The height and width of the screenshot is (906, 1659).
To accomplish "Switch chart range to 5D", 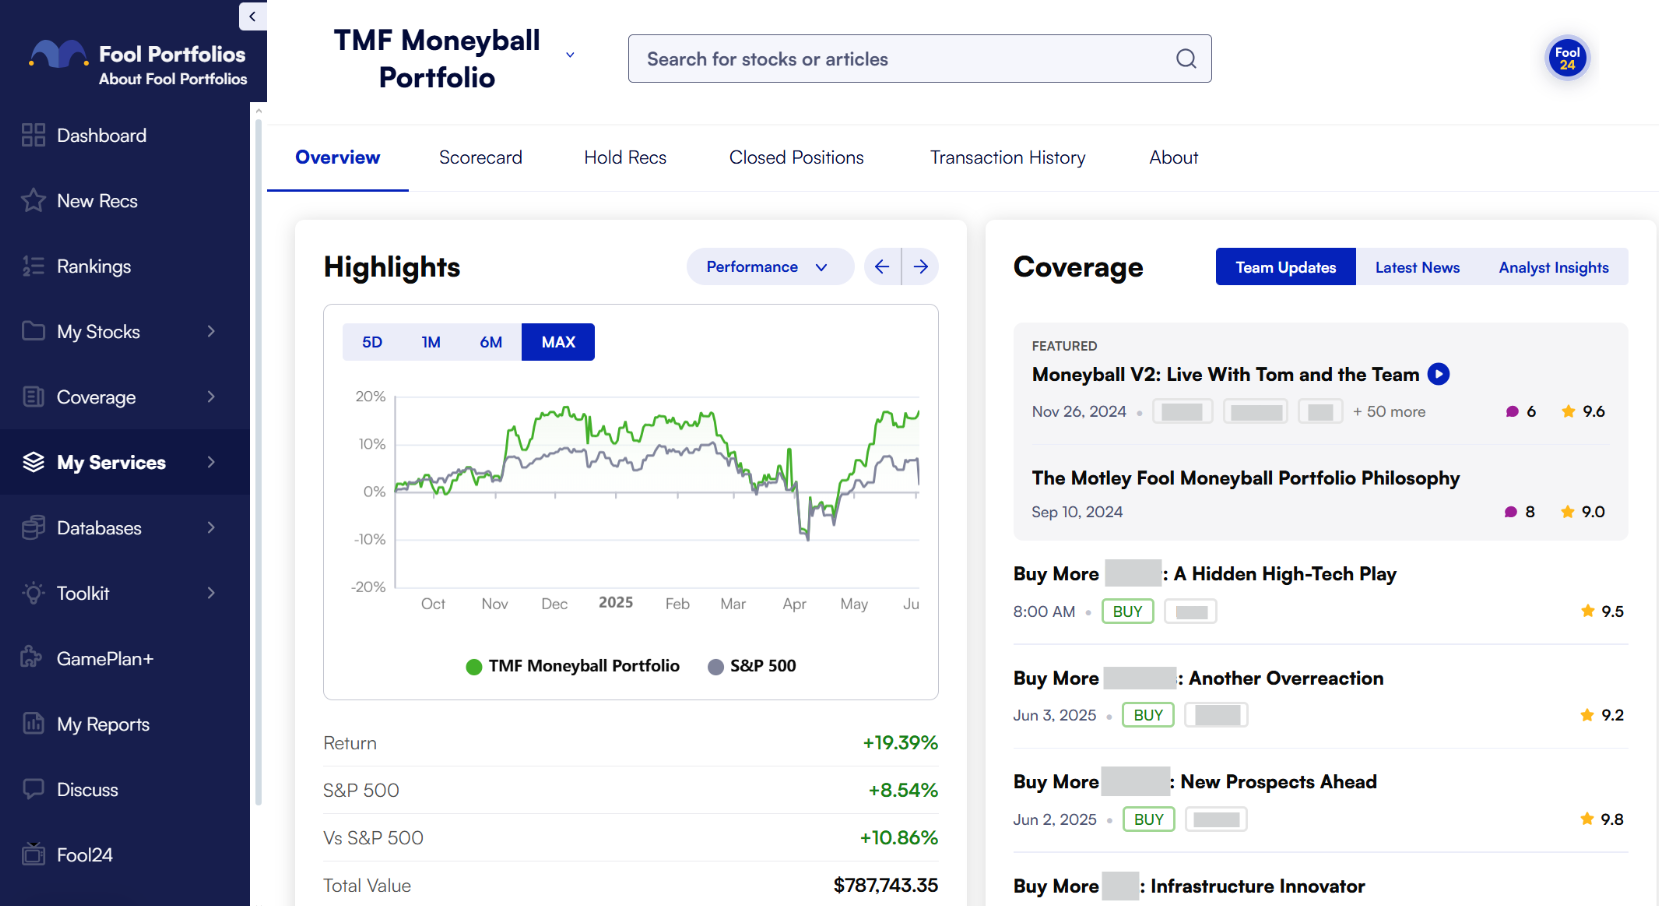I will (371, 341).
